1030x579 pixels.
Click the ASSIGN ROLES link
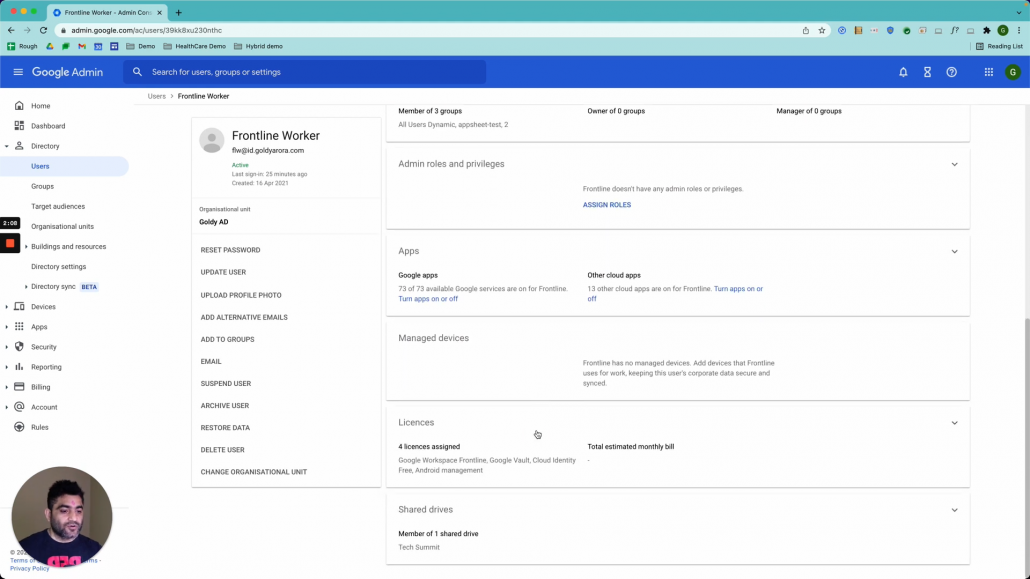[x=606, y=205]
